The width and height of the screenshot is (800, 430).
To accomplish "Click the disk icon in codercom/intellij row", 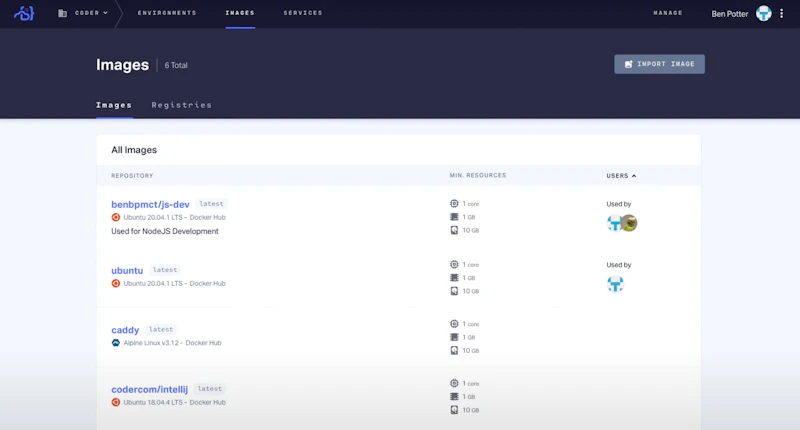I will pyautogui.click(x=454, y=410).
